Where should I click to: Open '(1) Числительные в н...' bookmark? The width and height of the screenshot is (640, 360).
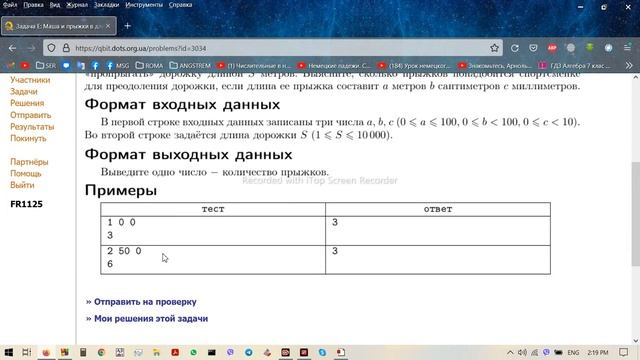point(254,65)
